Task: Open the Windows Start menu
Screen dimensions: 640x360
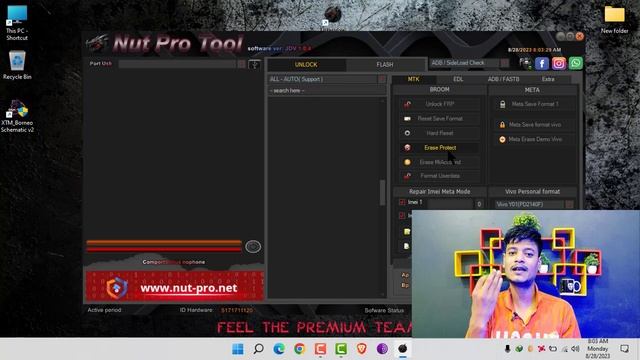Action: [x=238, y=349]
